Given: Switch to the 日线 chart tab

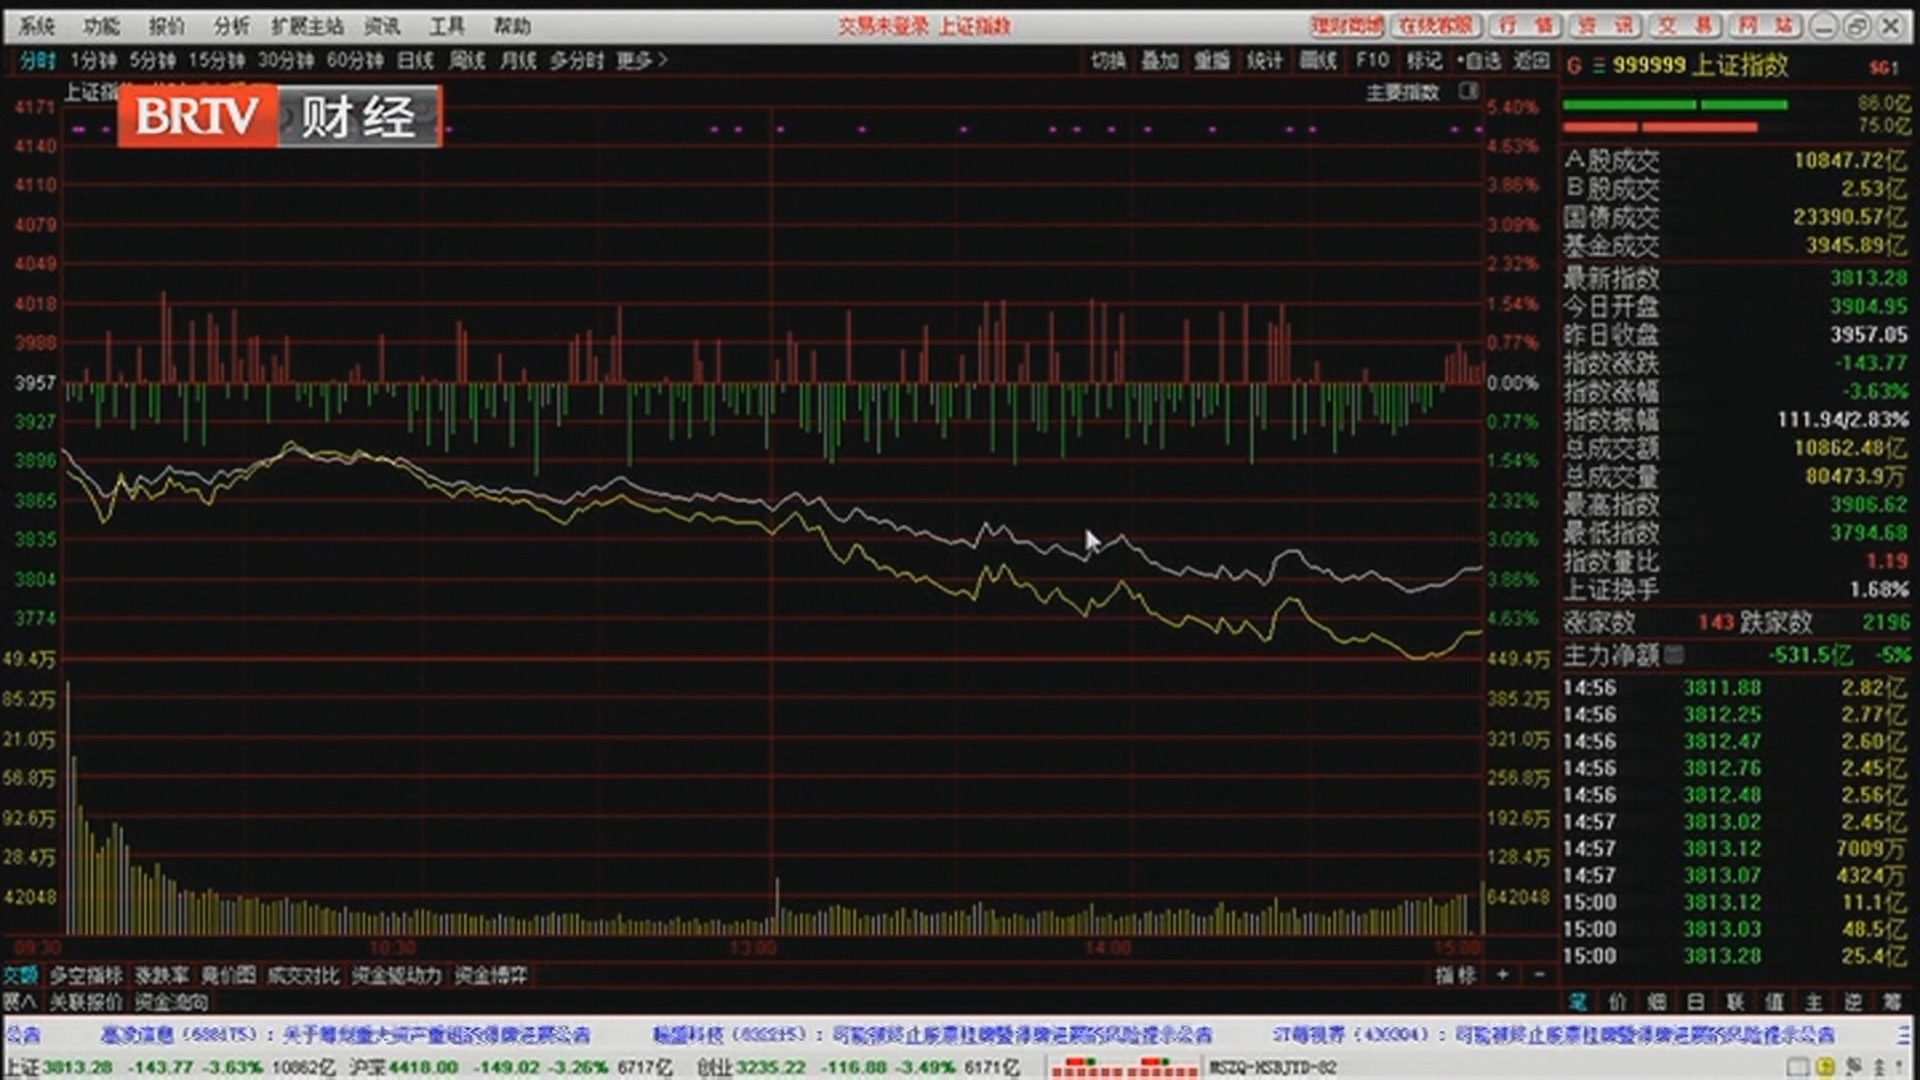Looking at the screenshot, I should click(x=415, y=61).
